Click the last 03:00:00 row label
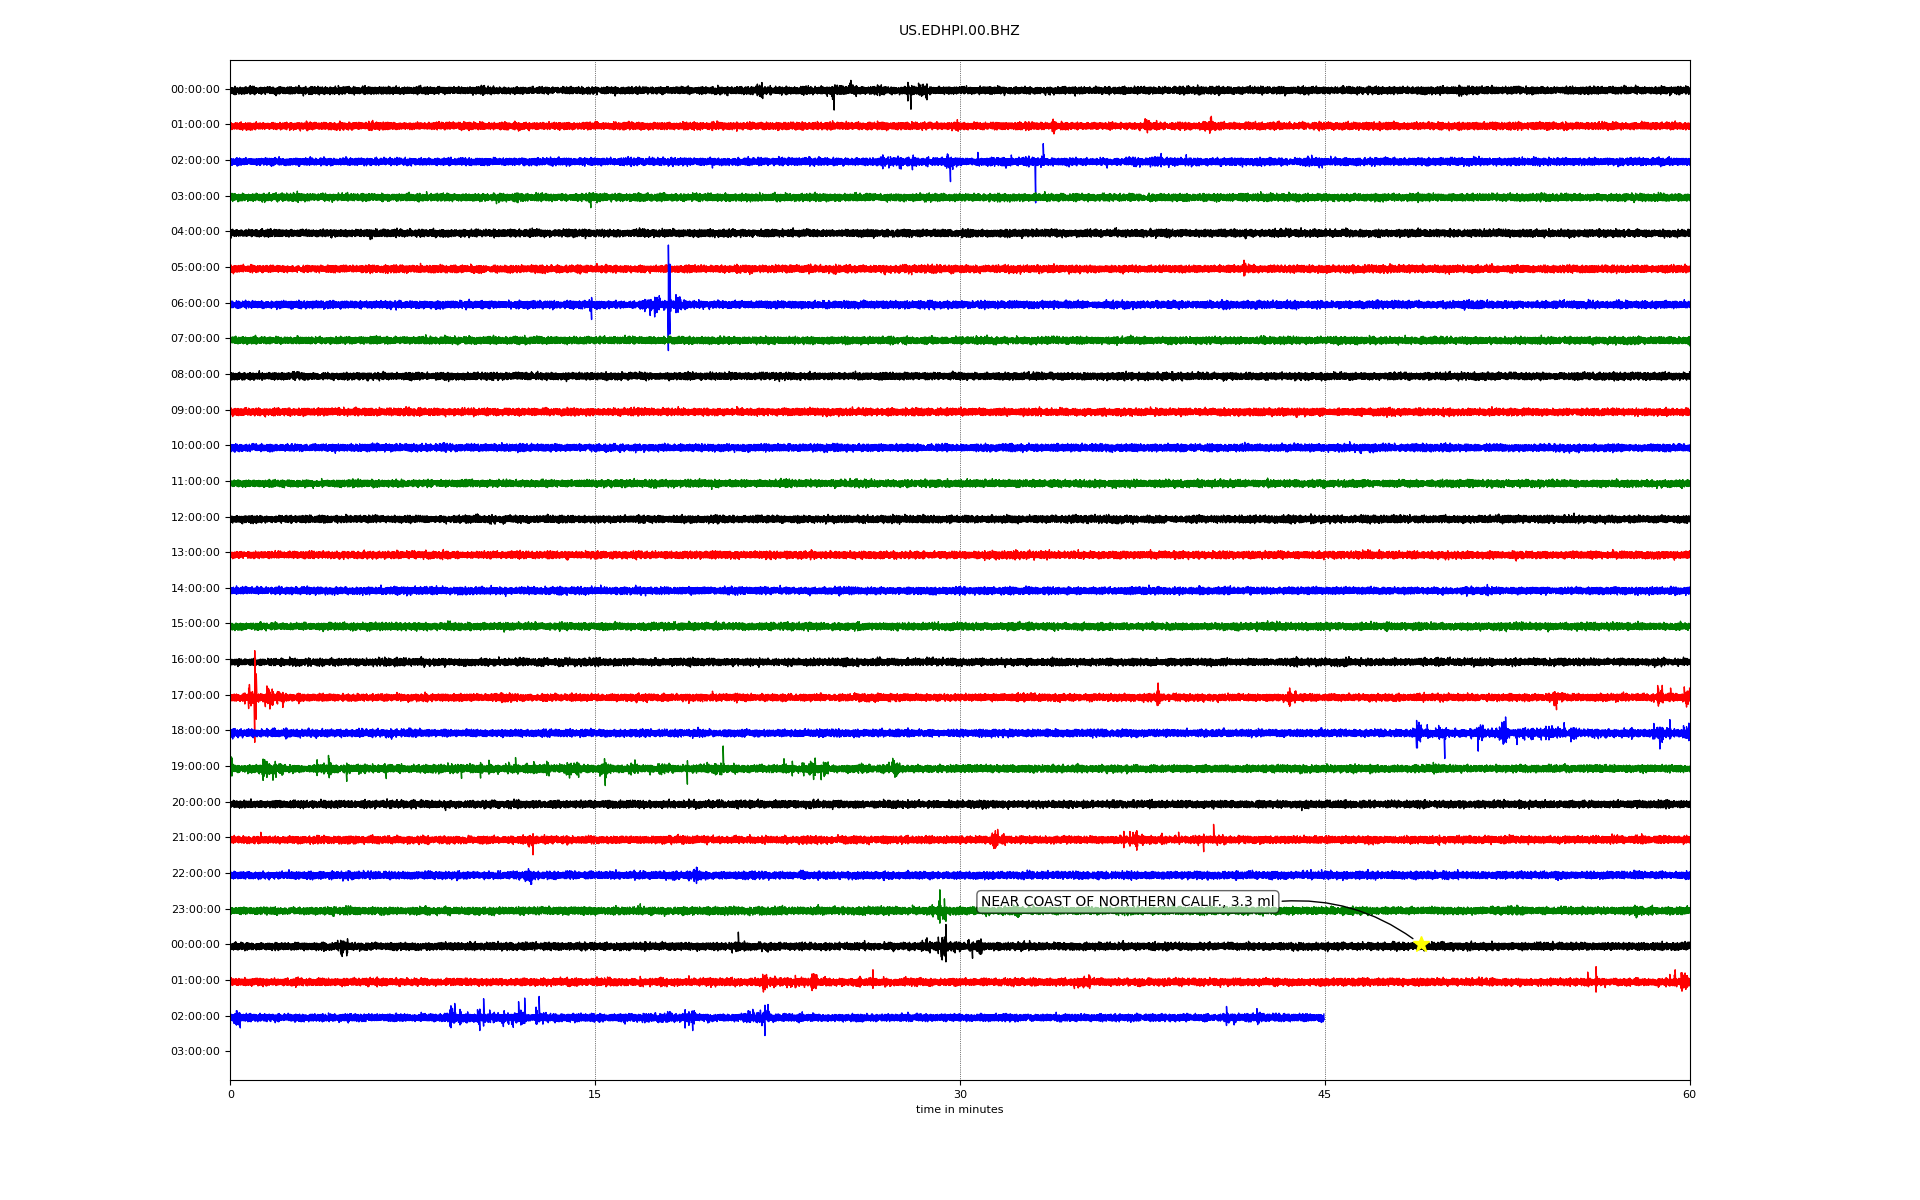The image size is (1920, 1200). (x=195, y=1051)
